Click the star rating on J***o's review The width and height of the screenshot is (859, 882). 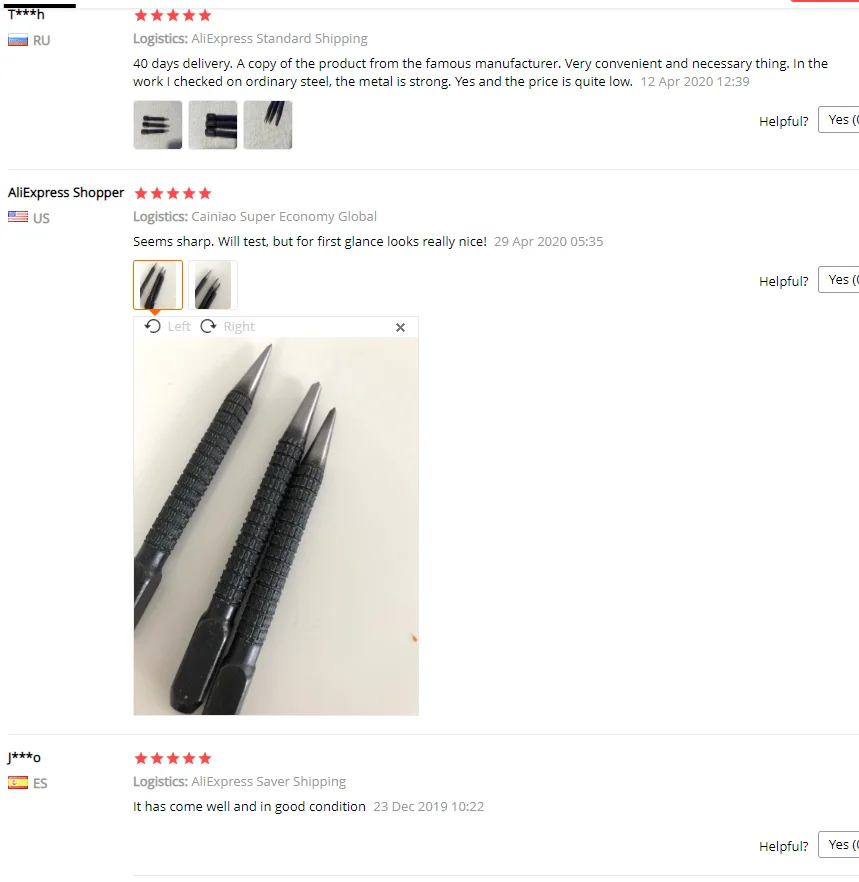pos(173,758)
